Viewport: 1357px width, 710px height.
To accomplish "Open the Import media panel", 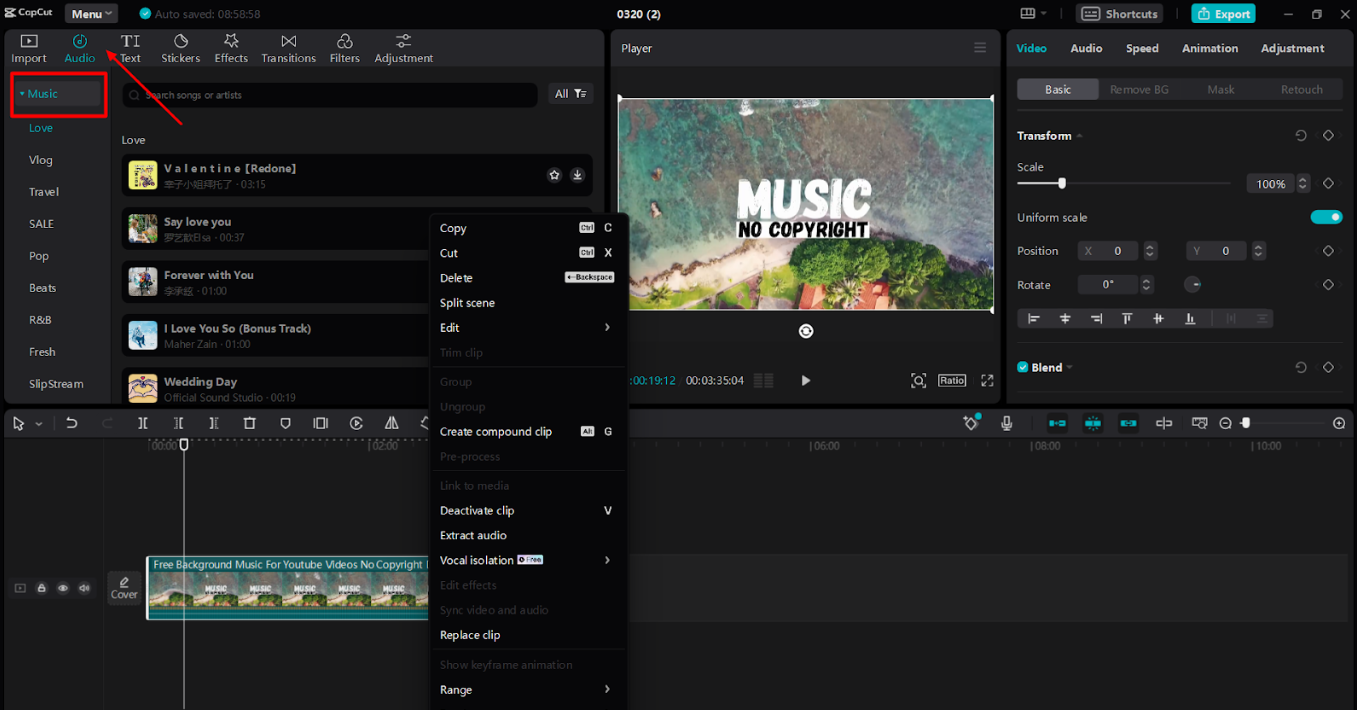I will click(29, 48).
